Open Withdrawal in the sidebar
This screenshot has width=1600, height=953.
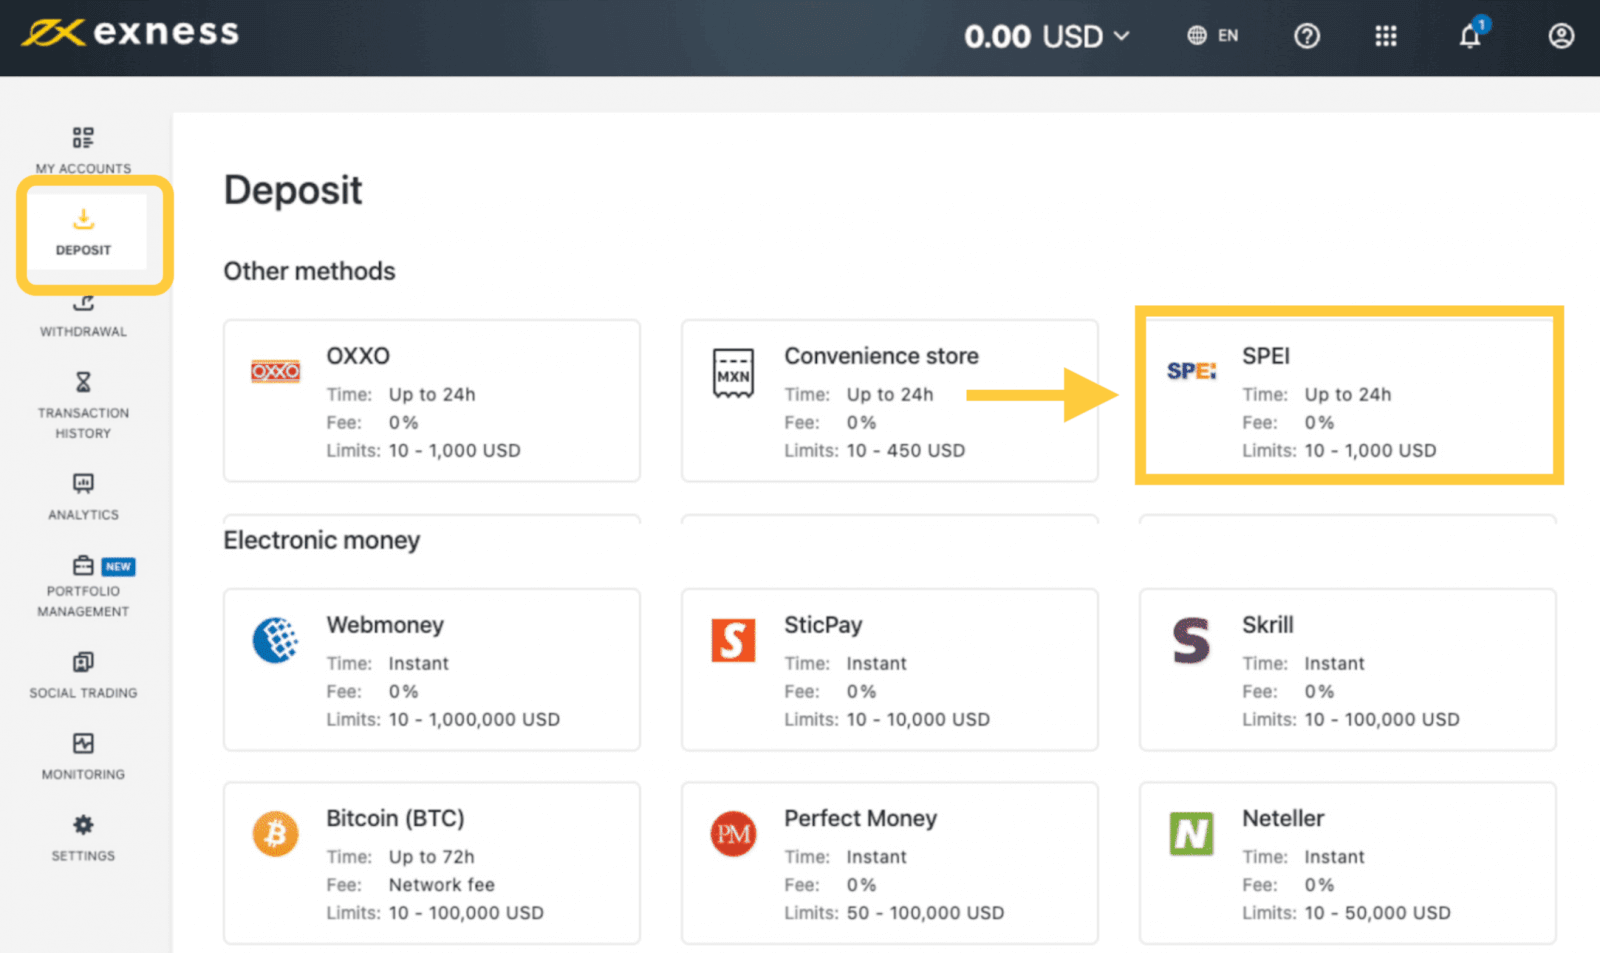click(84, 316)
